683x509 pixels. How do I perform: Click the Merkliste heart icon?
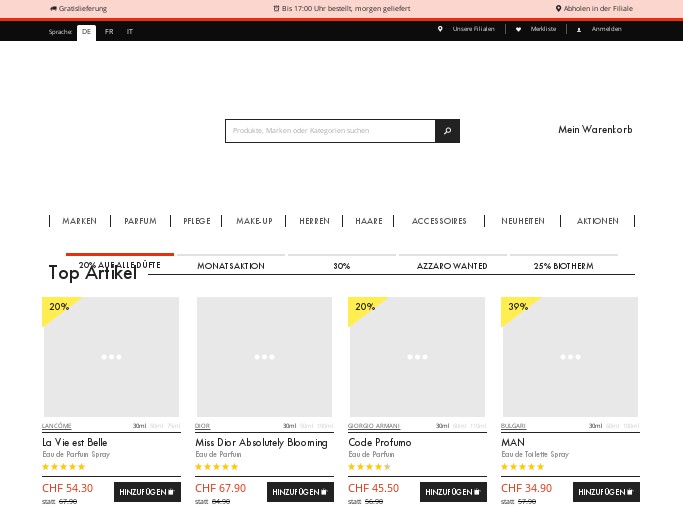(x=518, y=29)
